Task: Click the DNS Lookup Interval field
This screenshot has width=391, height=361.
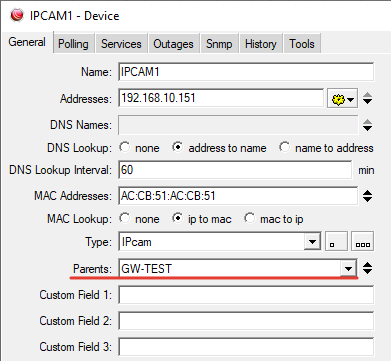Action: coord(235,170)
